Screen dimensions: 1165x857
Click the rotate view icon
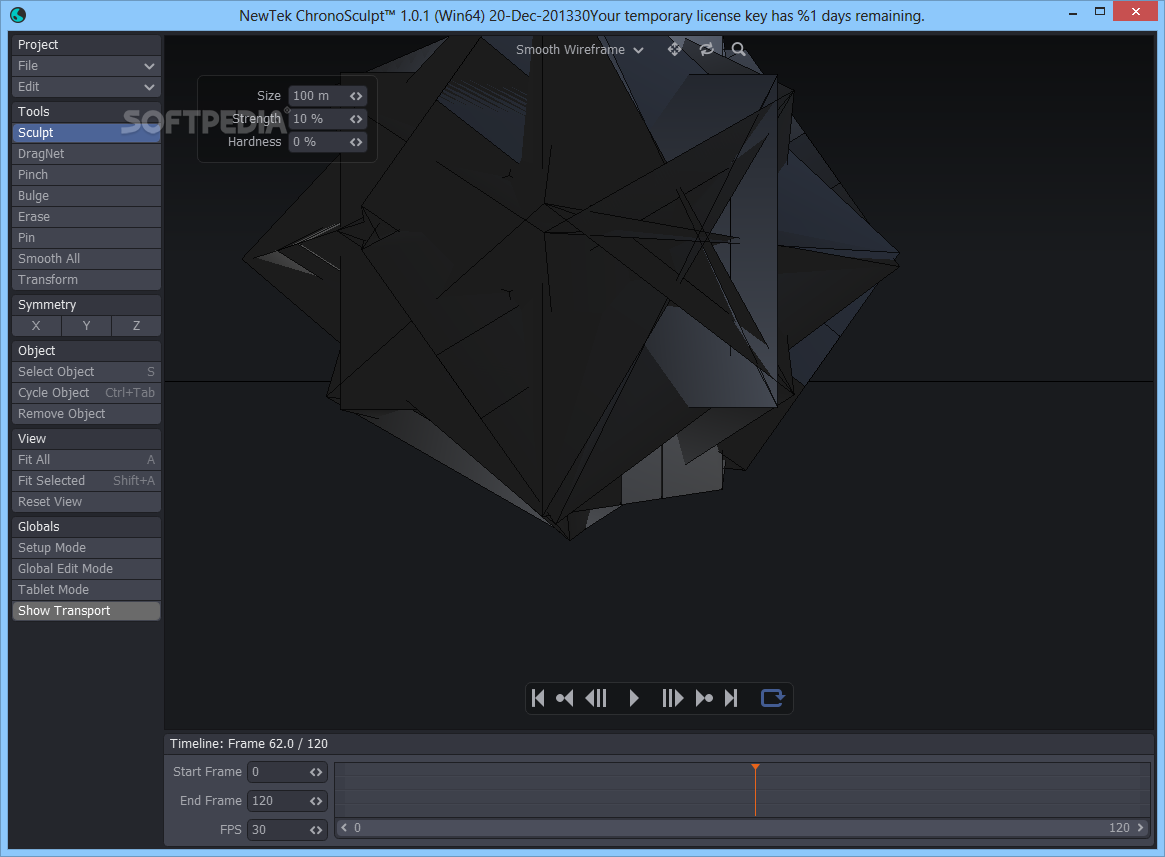[707, 49]
